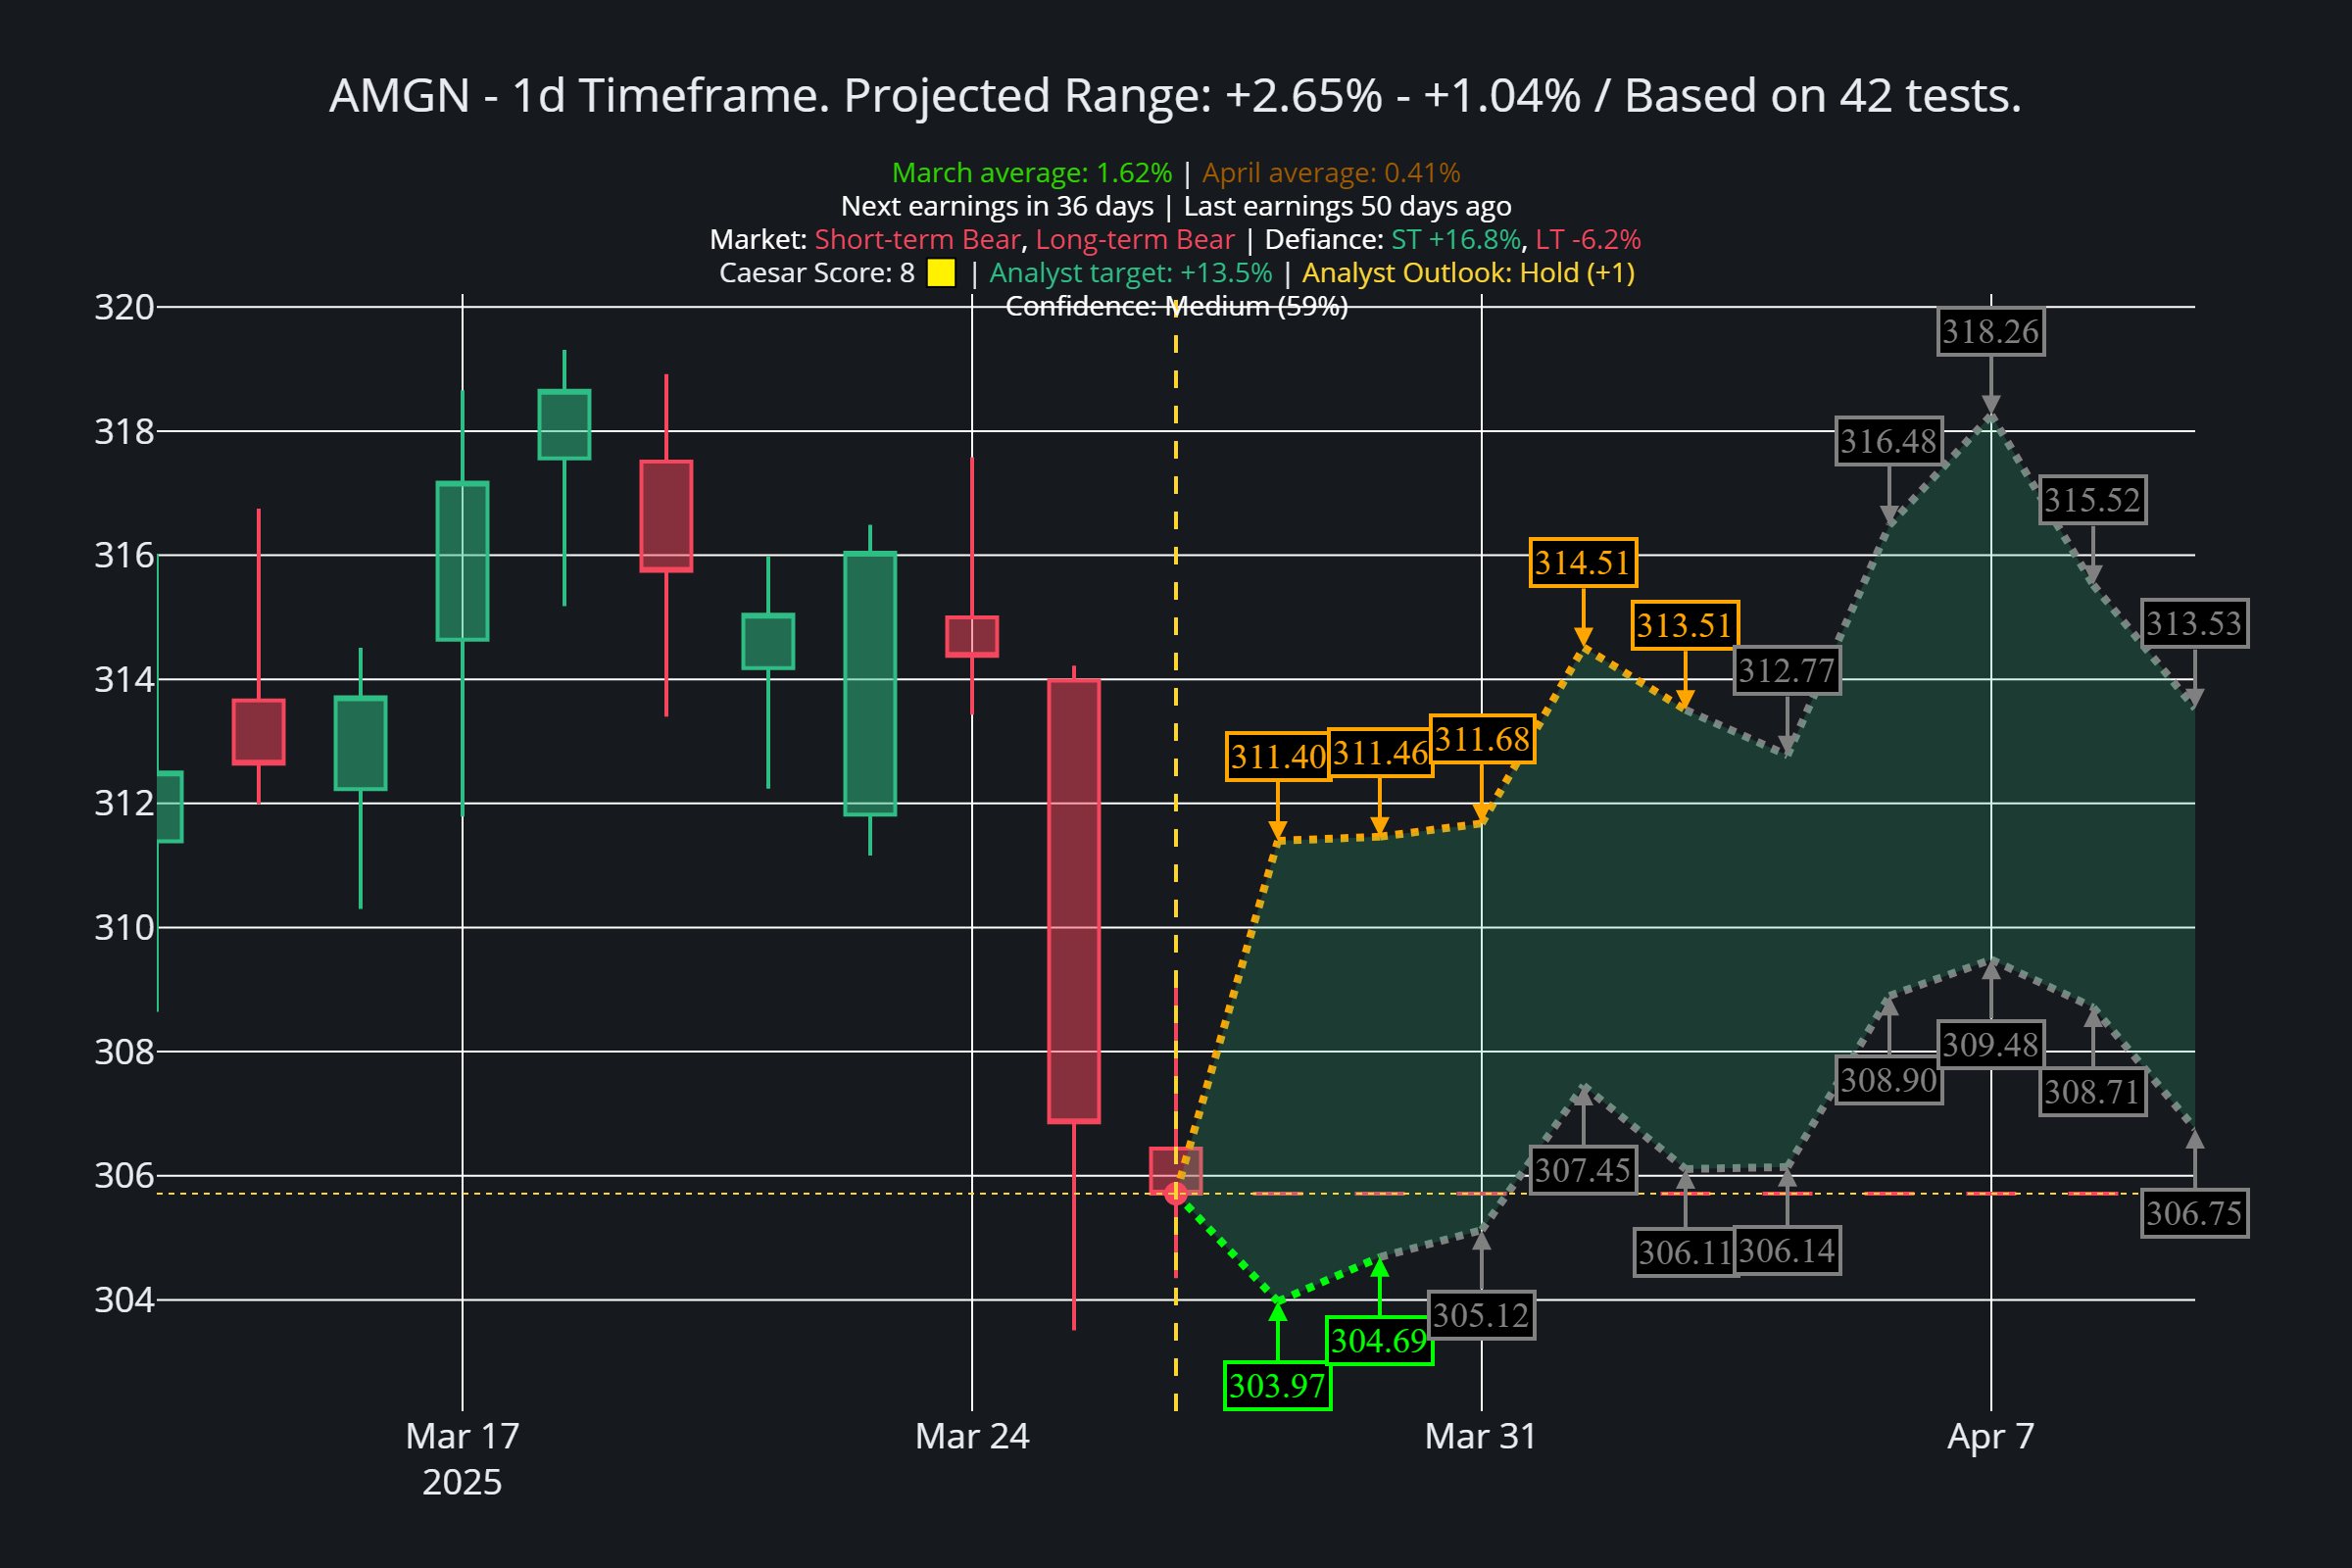Click the 304.69 green price label
This screenshot has width=2352, height=1568.
[x=1380, y=1341]
